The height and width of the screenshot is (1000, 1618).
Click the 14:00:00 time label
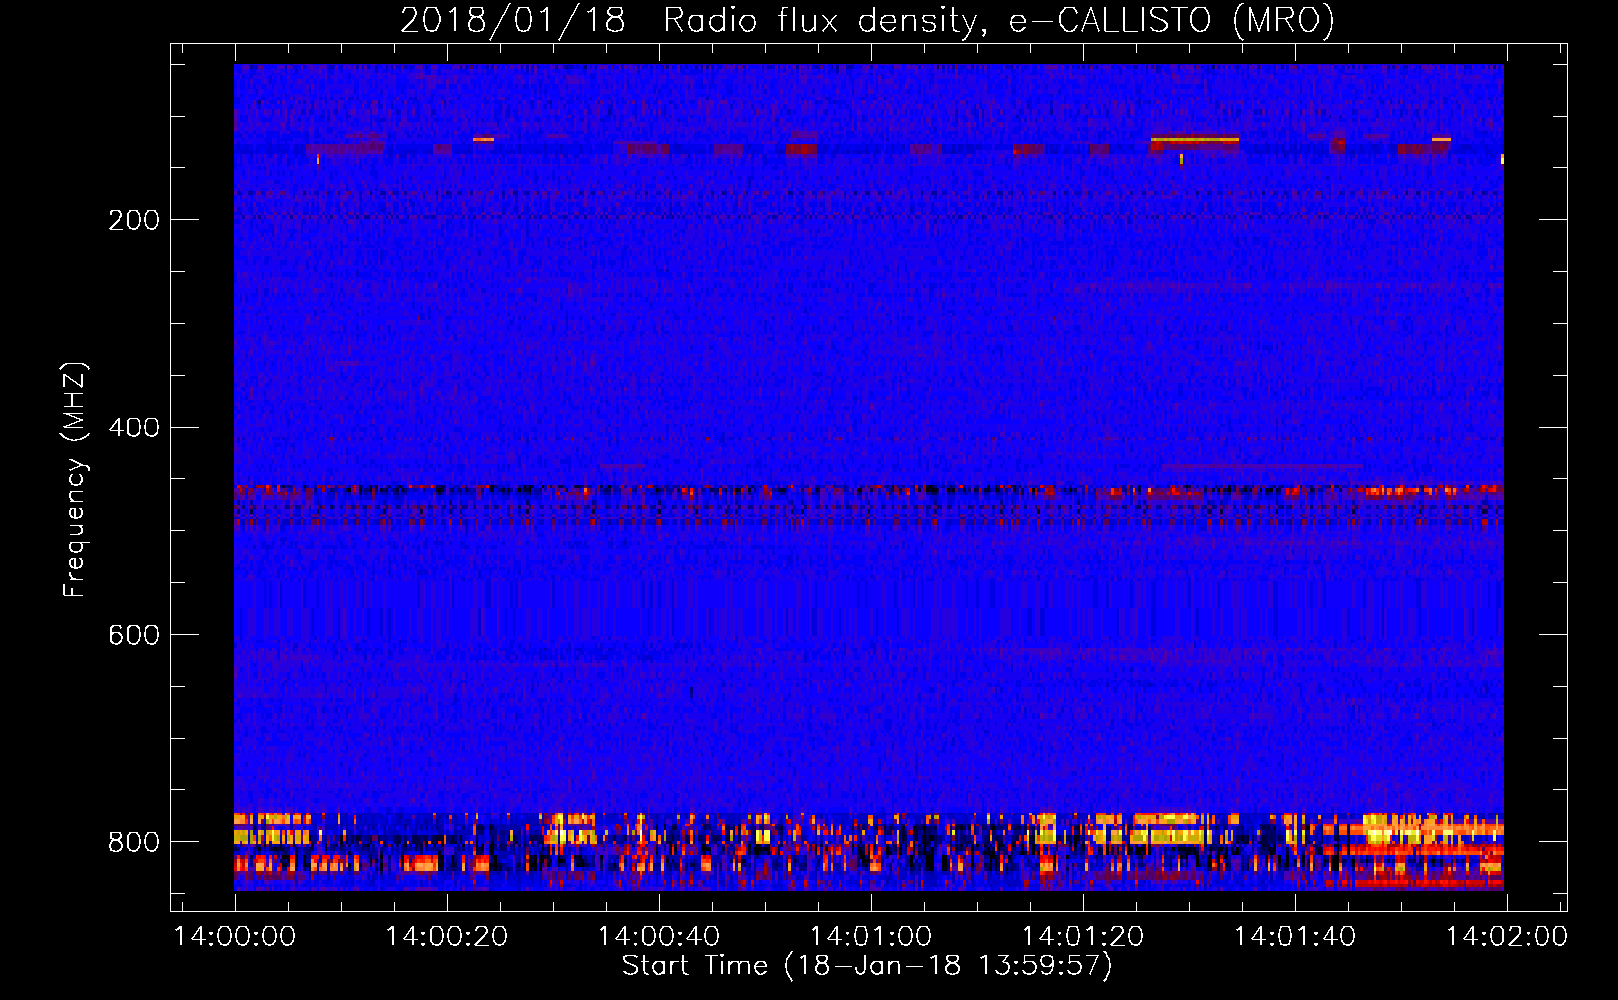tap(235, 936)
